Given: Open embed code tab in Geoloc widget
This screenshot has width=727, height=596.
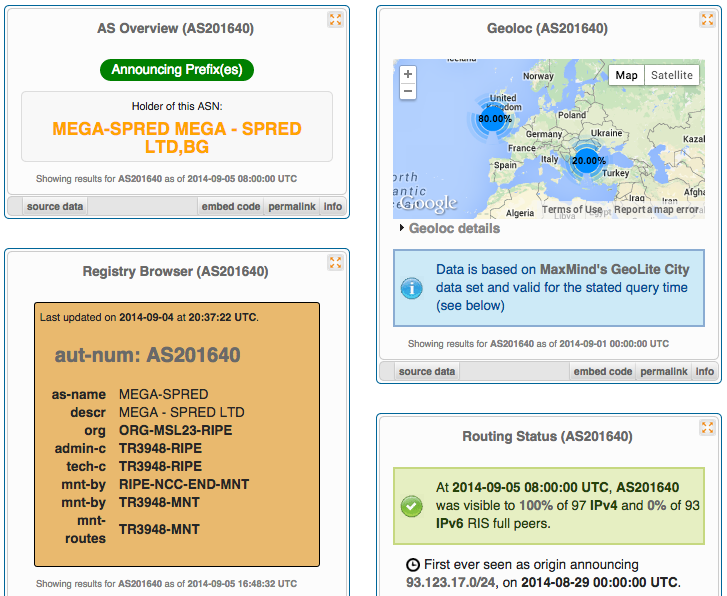Looking at the screenshot, I should pos(602,371).
